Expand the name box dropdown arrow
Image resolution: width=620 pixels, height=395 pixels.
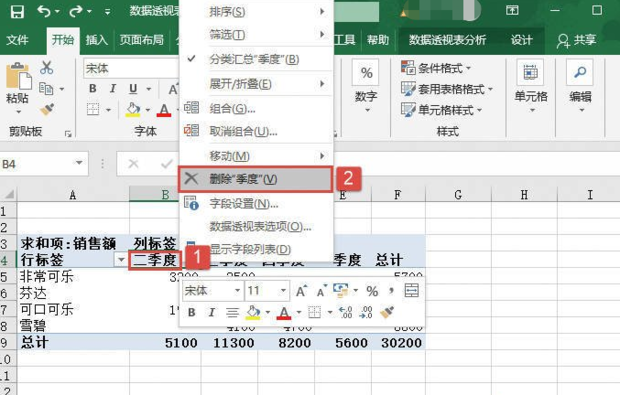click(79, 163)
